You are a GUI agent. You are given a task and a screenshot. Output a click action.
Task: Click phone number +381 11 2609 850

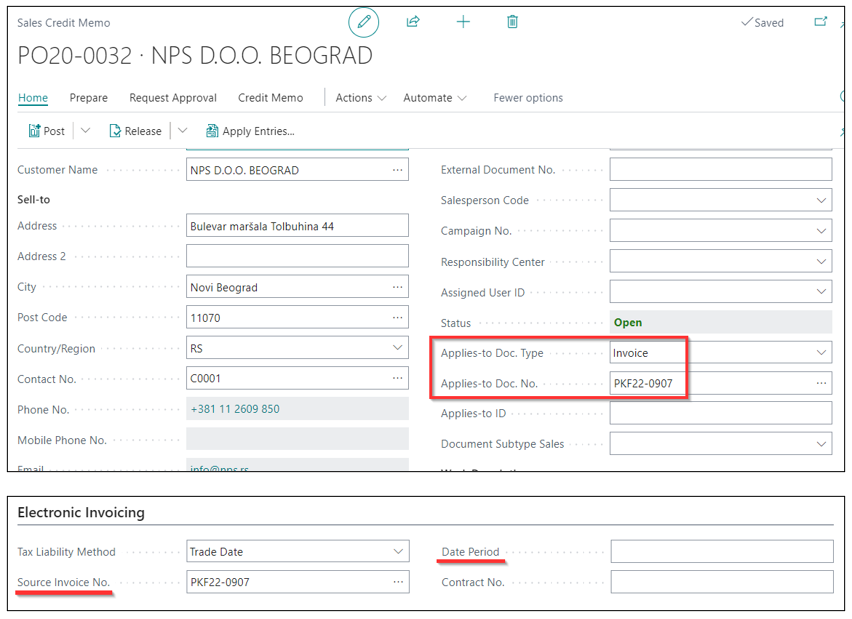pyautogui.click(x=235, y=409)
